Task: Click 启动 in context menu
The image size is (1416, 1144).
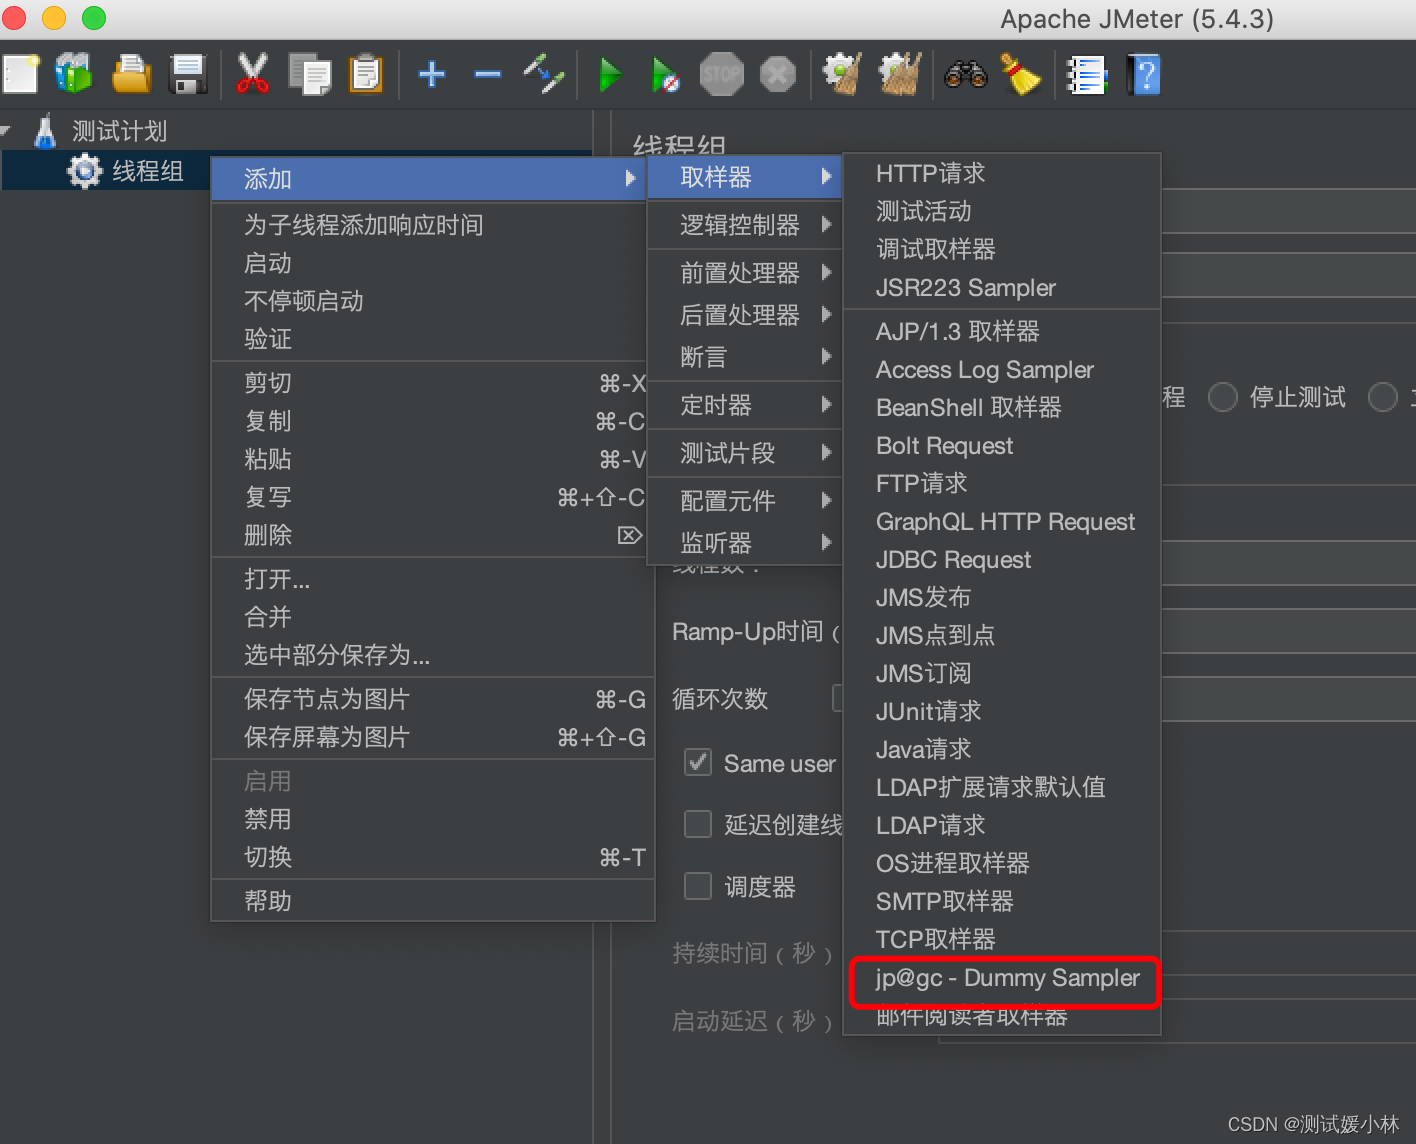Action: click(433, 263)
